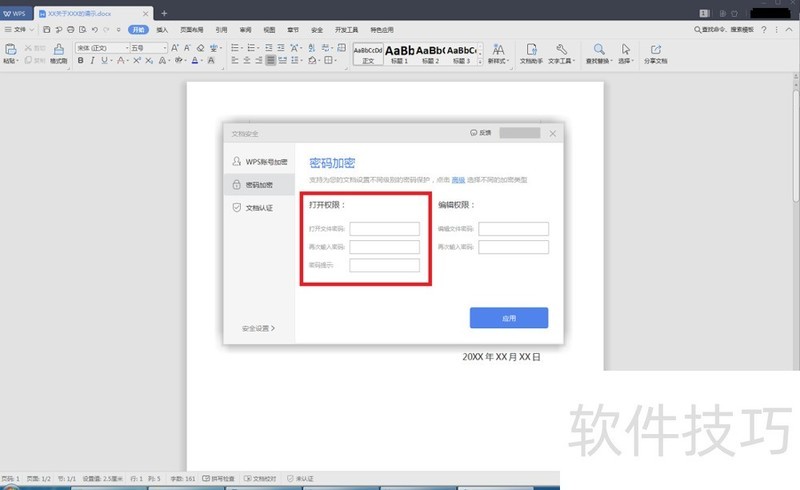Click the Bulleted list icon
The height and width of the screenshot is (490, 800).
pos(235,48)
